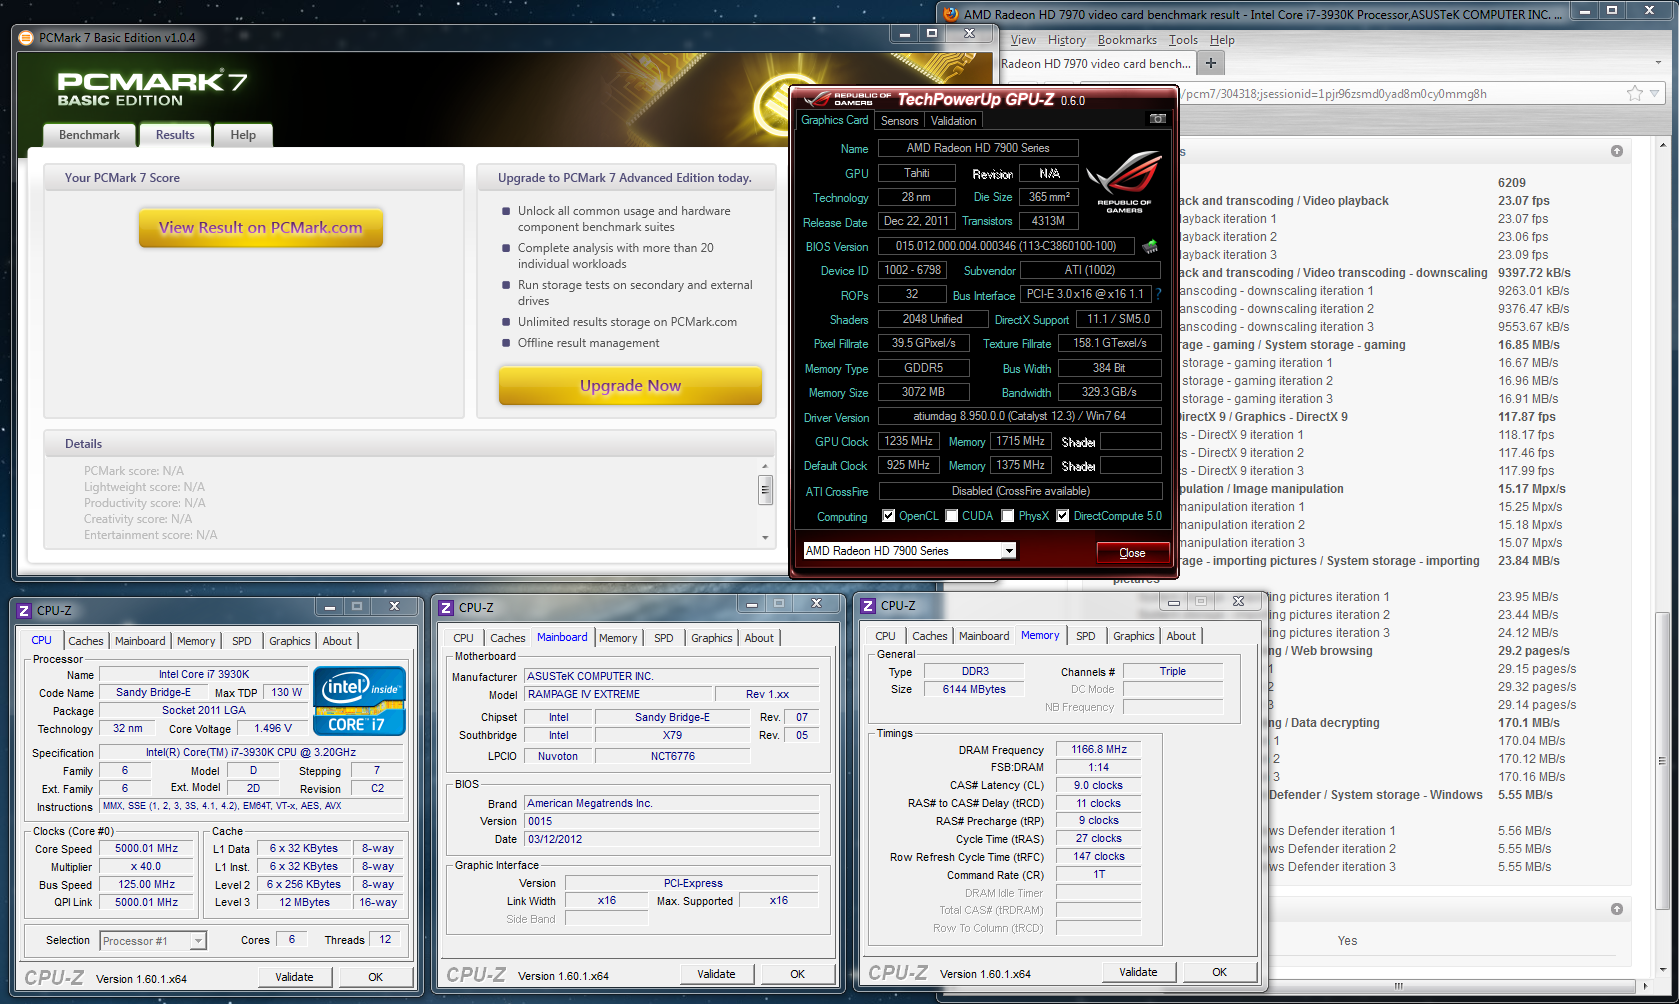
Task: Switch to the Sensors tab in GPU-Z
Action: 899,121
